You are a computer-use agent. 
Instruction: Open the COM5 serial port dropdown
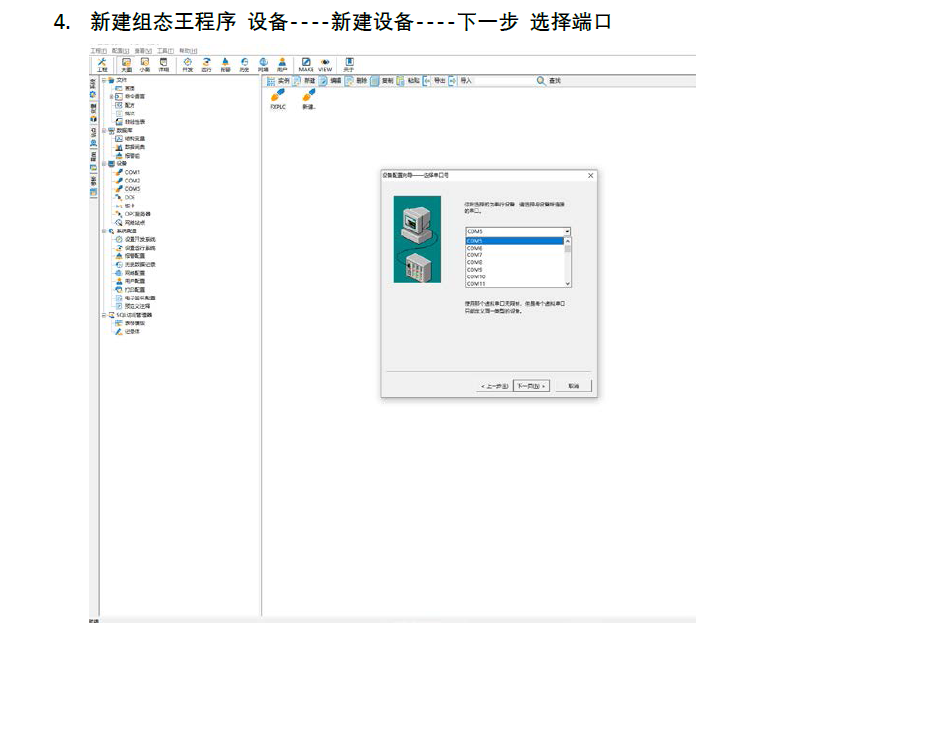(x=567, y=231)
